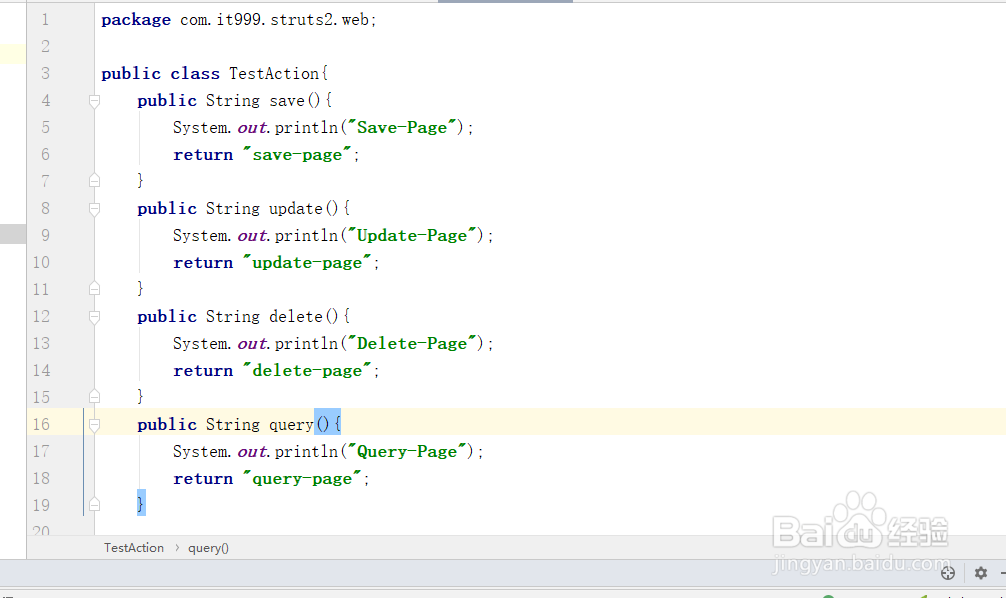Click the TestAction class name in the declaration
The height and width of the screenshot is (598, 1006).
(274, 74)
